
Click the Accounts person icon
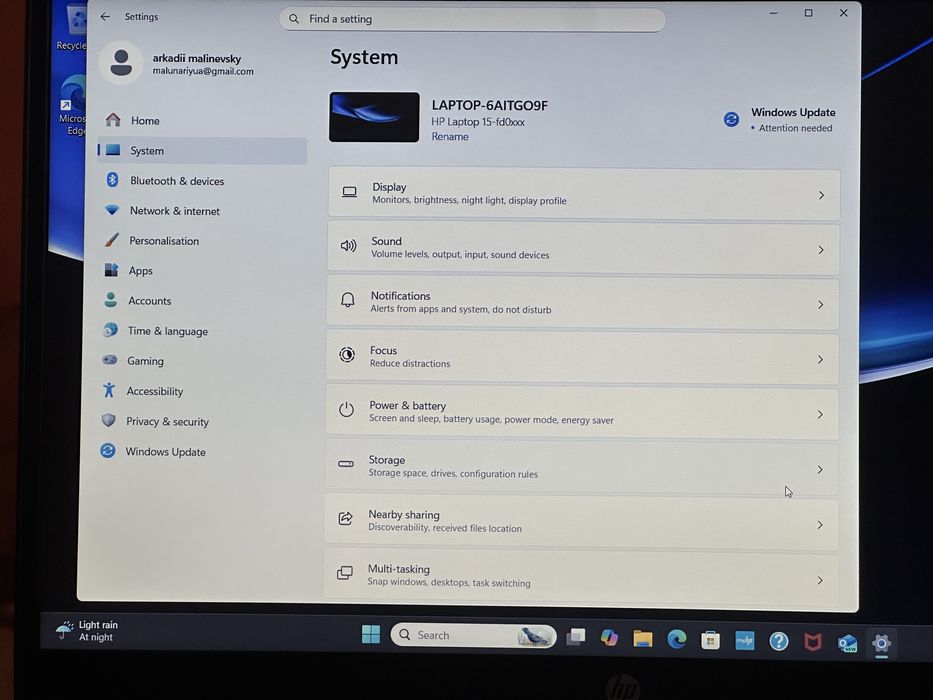click(x=111, y=299)
